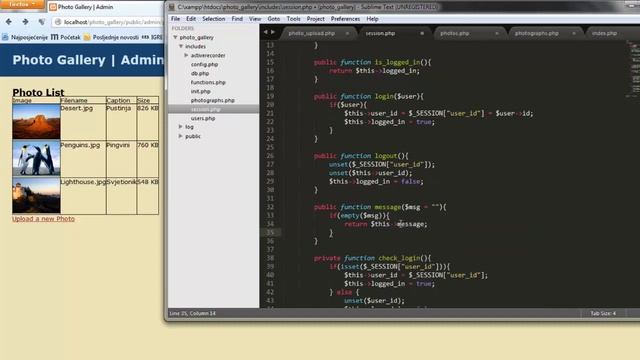Open config.php in the sidebar
640x360 pixels.
click(204, 64)
